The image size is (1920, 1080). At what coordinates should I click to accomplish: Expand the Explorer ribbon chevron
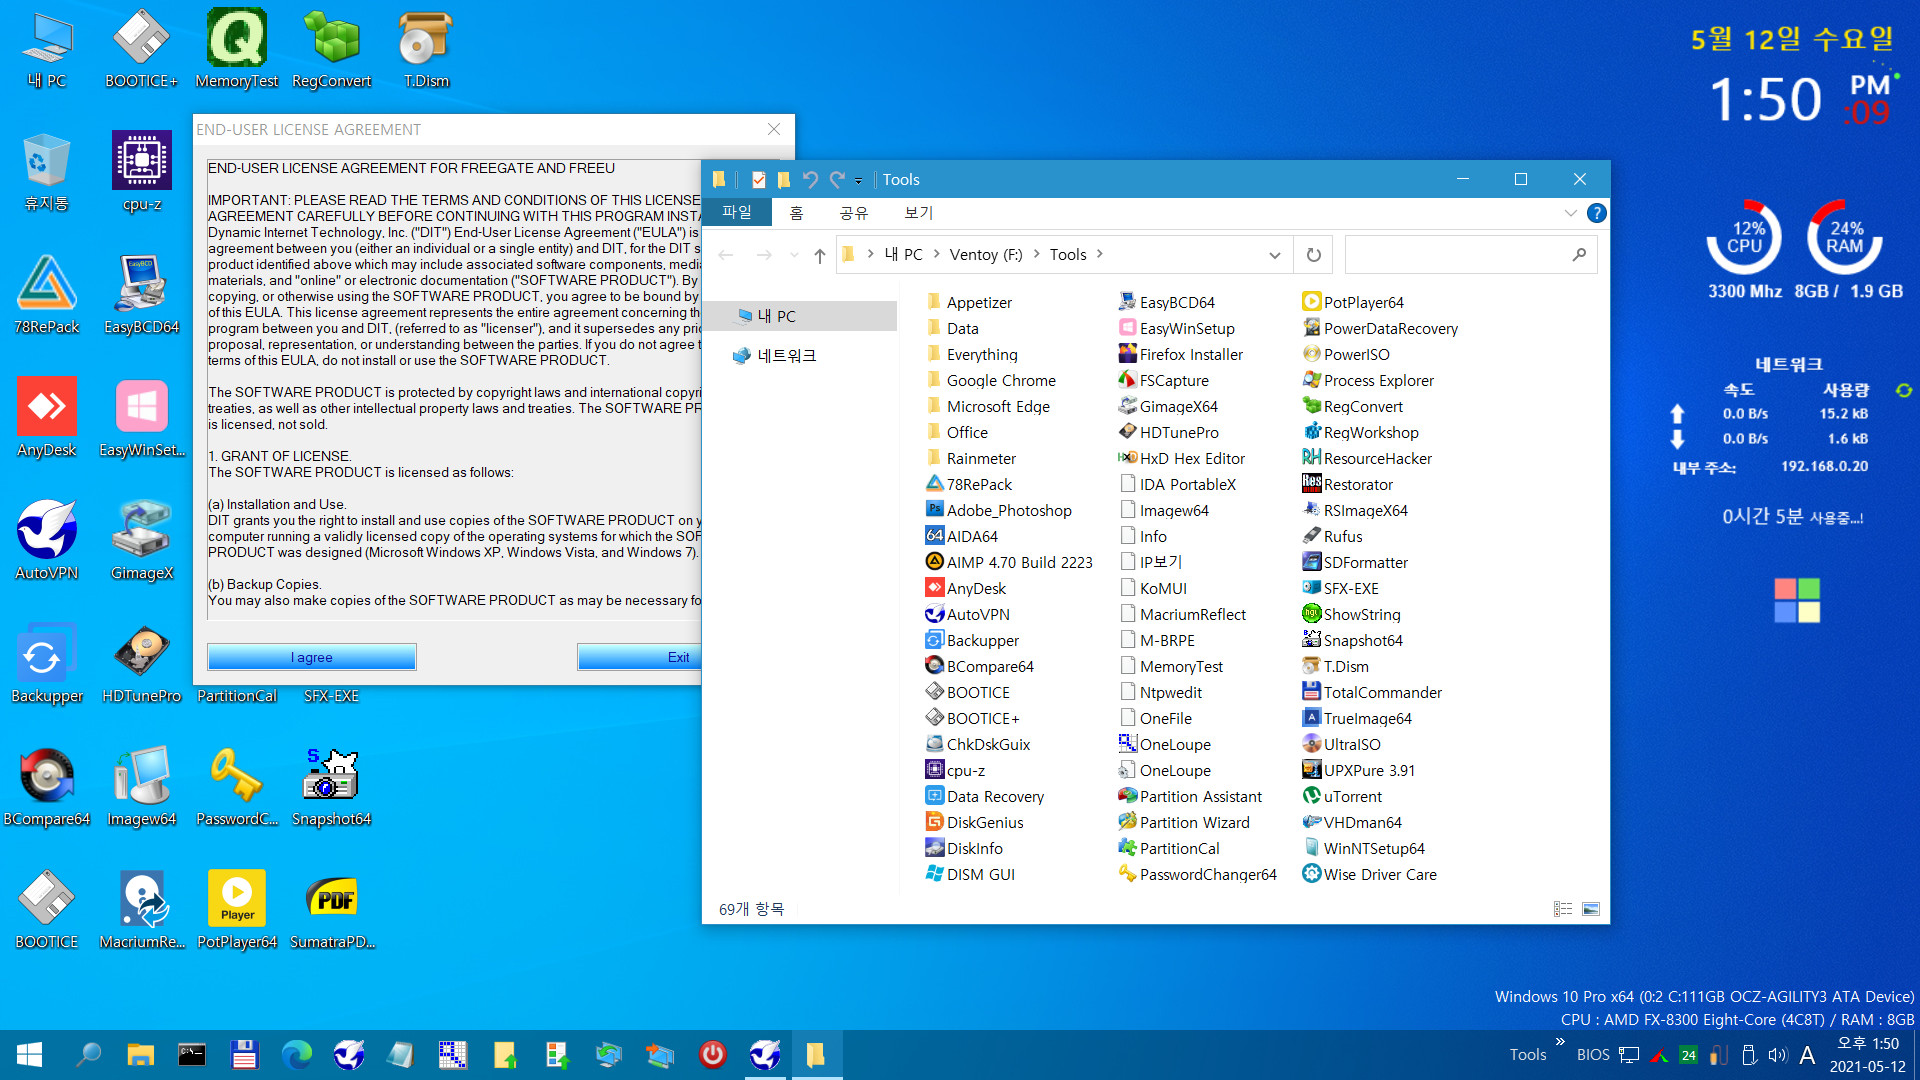pos(1570,213)
